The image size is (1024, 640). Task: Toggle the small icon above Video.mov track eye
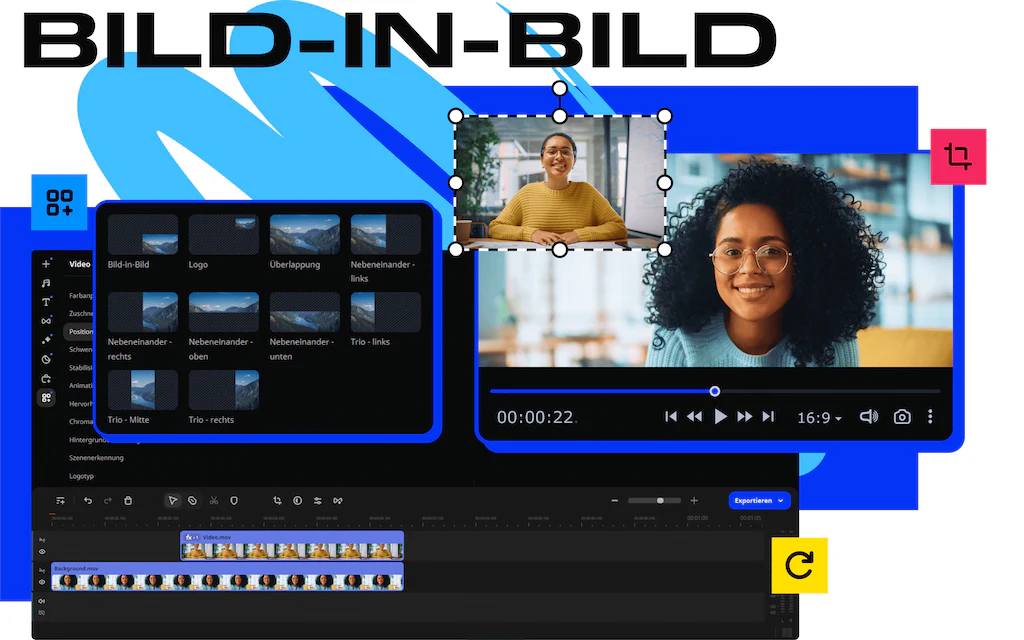click(42, 540)
